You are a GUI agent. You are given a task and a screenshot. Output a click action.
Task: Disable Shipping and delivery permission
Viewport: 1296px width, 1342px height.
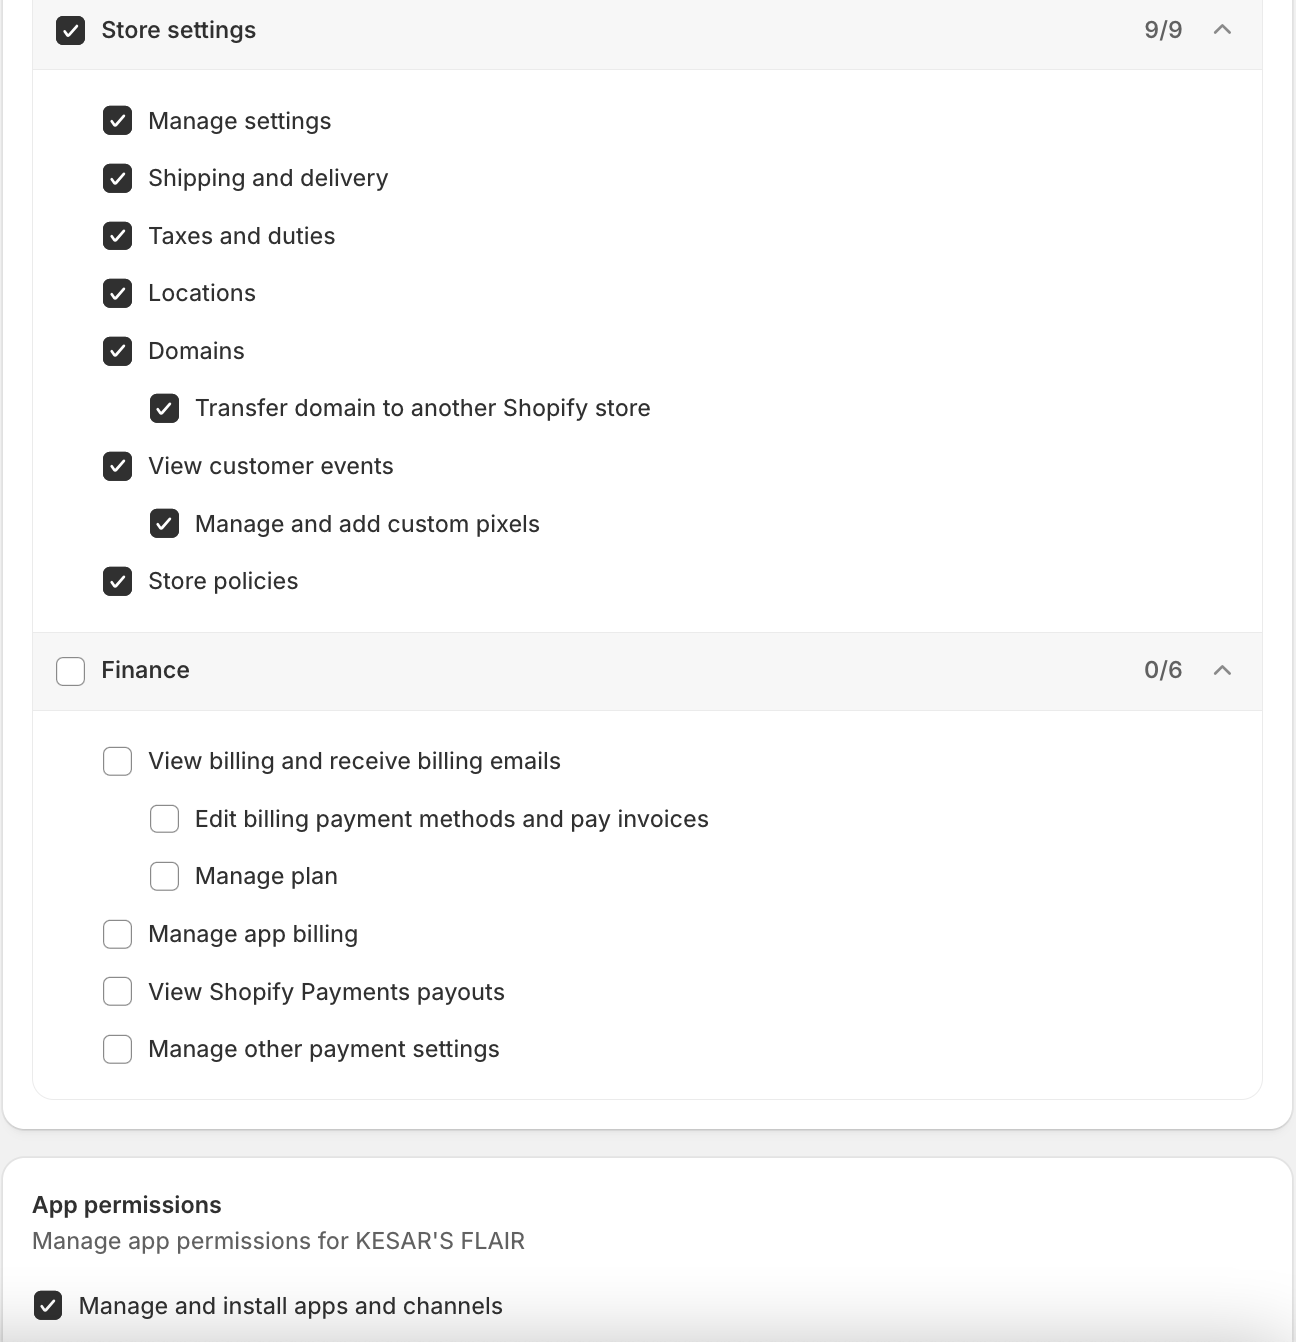117,179
